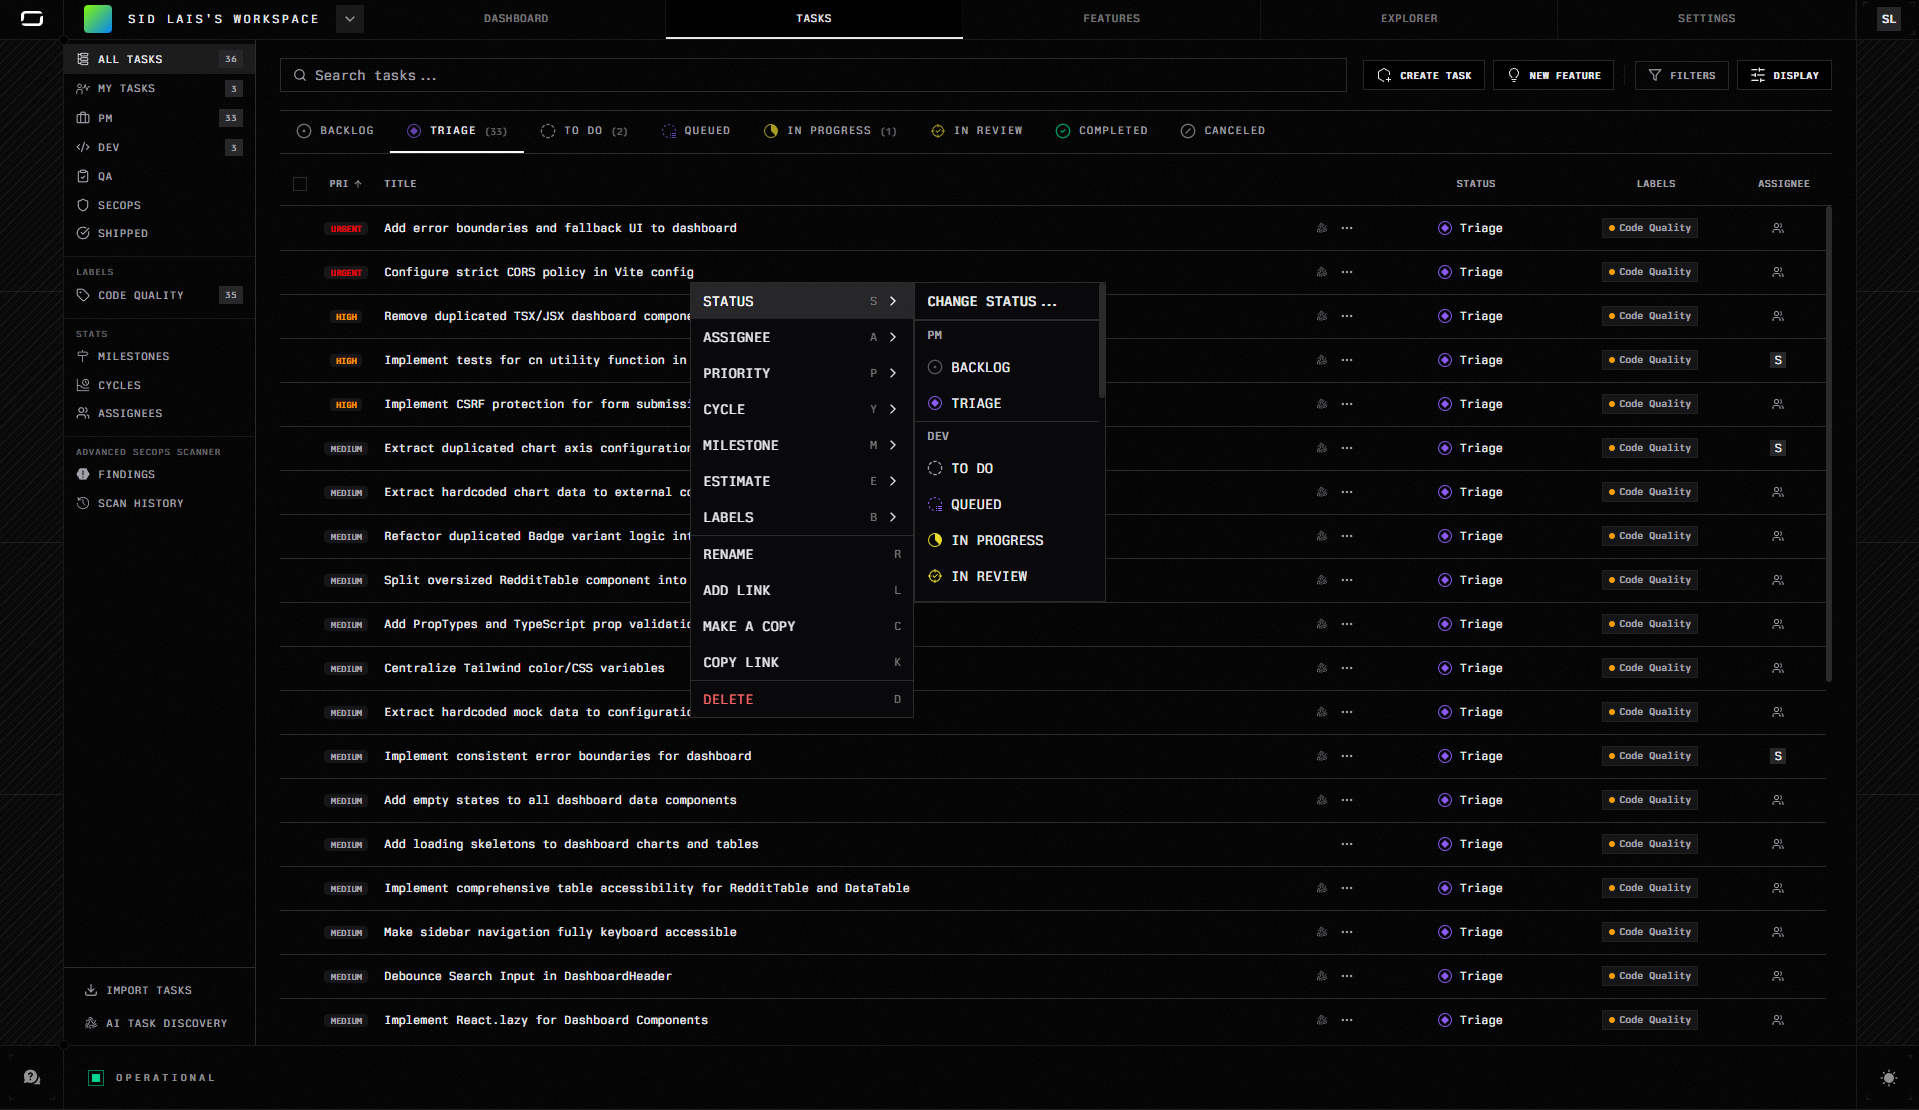Click the Code Quality label swatch in first row
Screen dimensions: 1919x1110
point(1649,228)
